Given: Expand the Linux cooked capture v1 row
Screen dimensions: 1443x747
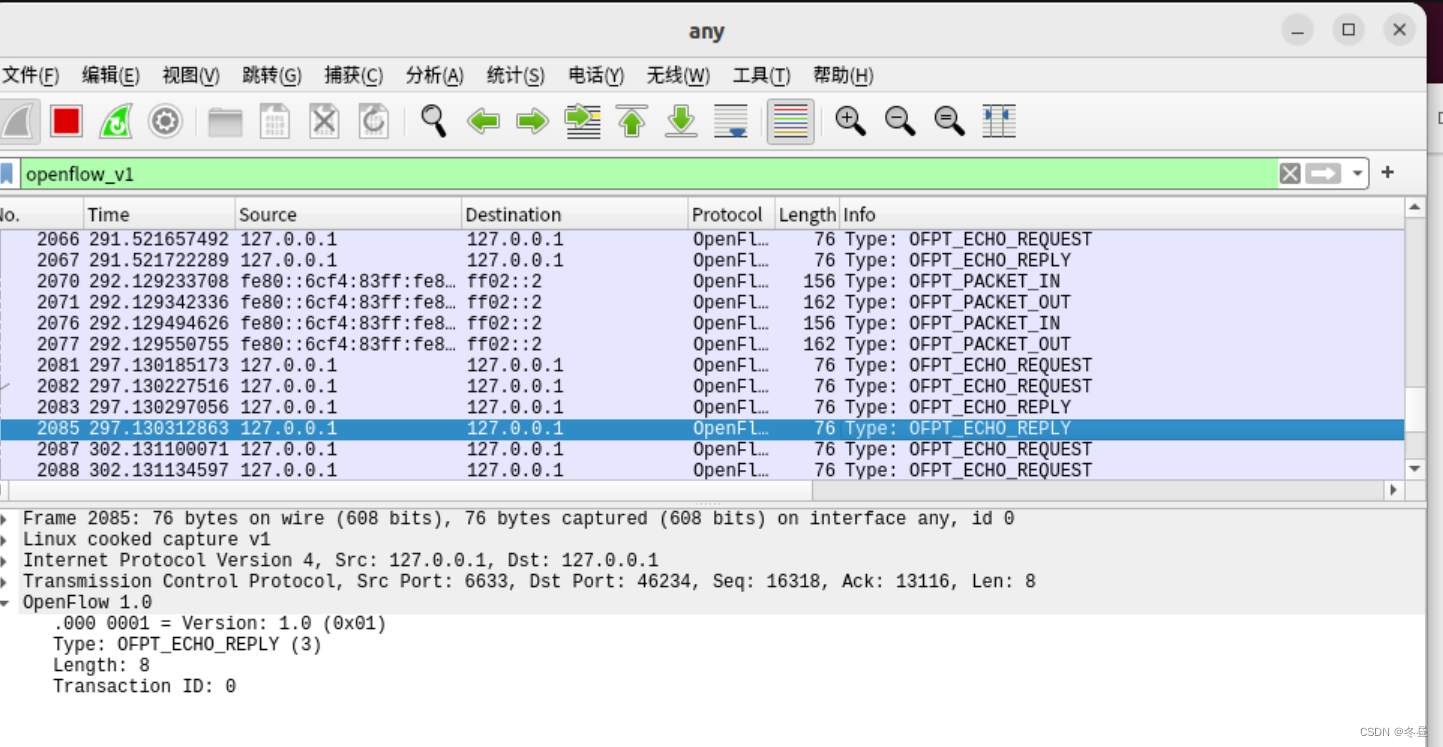Looking at the screenshot, I should click(5, 540).
